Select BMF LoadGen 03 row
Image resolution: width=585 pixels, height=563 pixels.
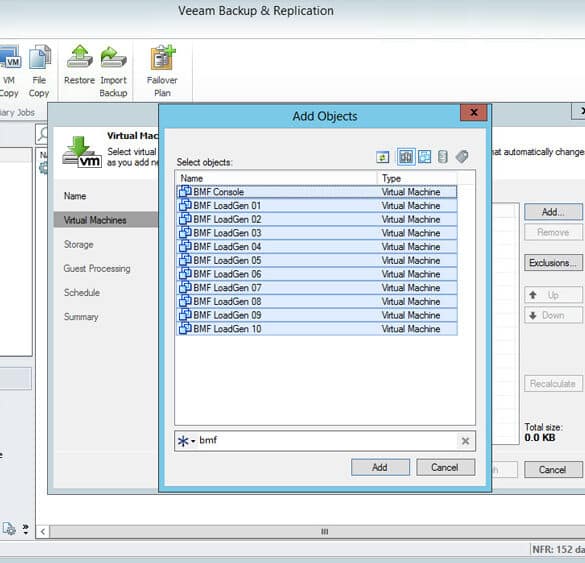pyautogui.click(x=317, y=233)
